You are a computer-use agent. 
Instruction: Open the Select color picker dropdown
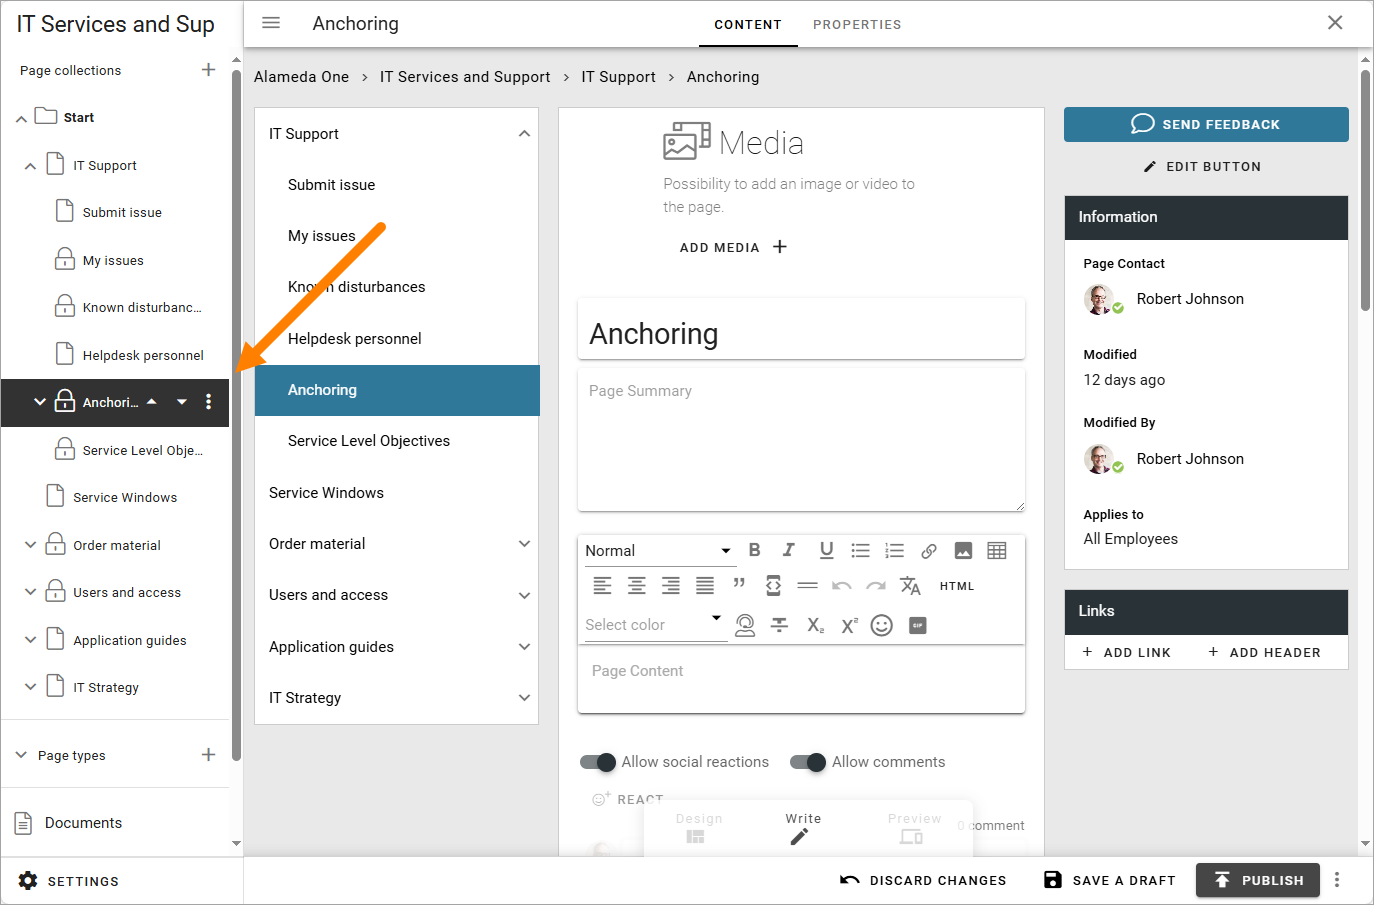[x=654, y=625]
